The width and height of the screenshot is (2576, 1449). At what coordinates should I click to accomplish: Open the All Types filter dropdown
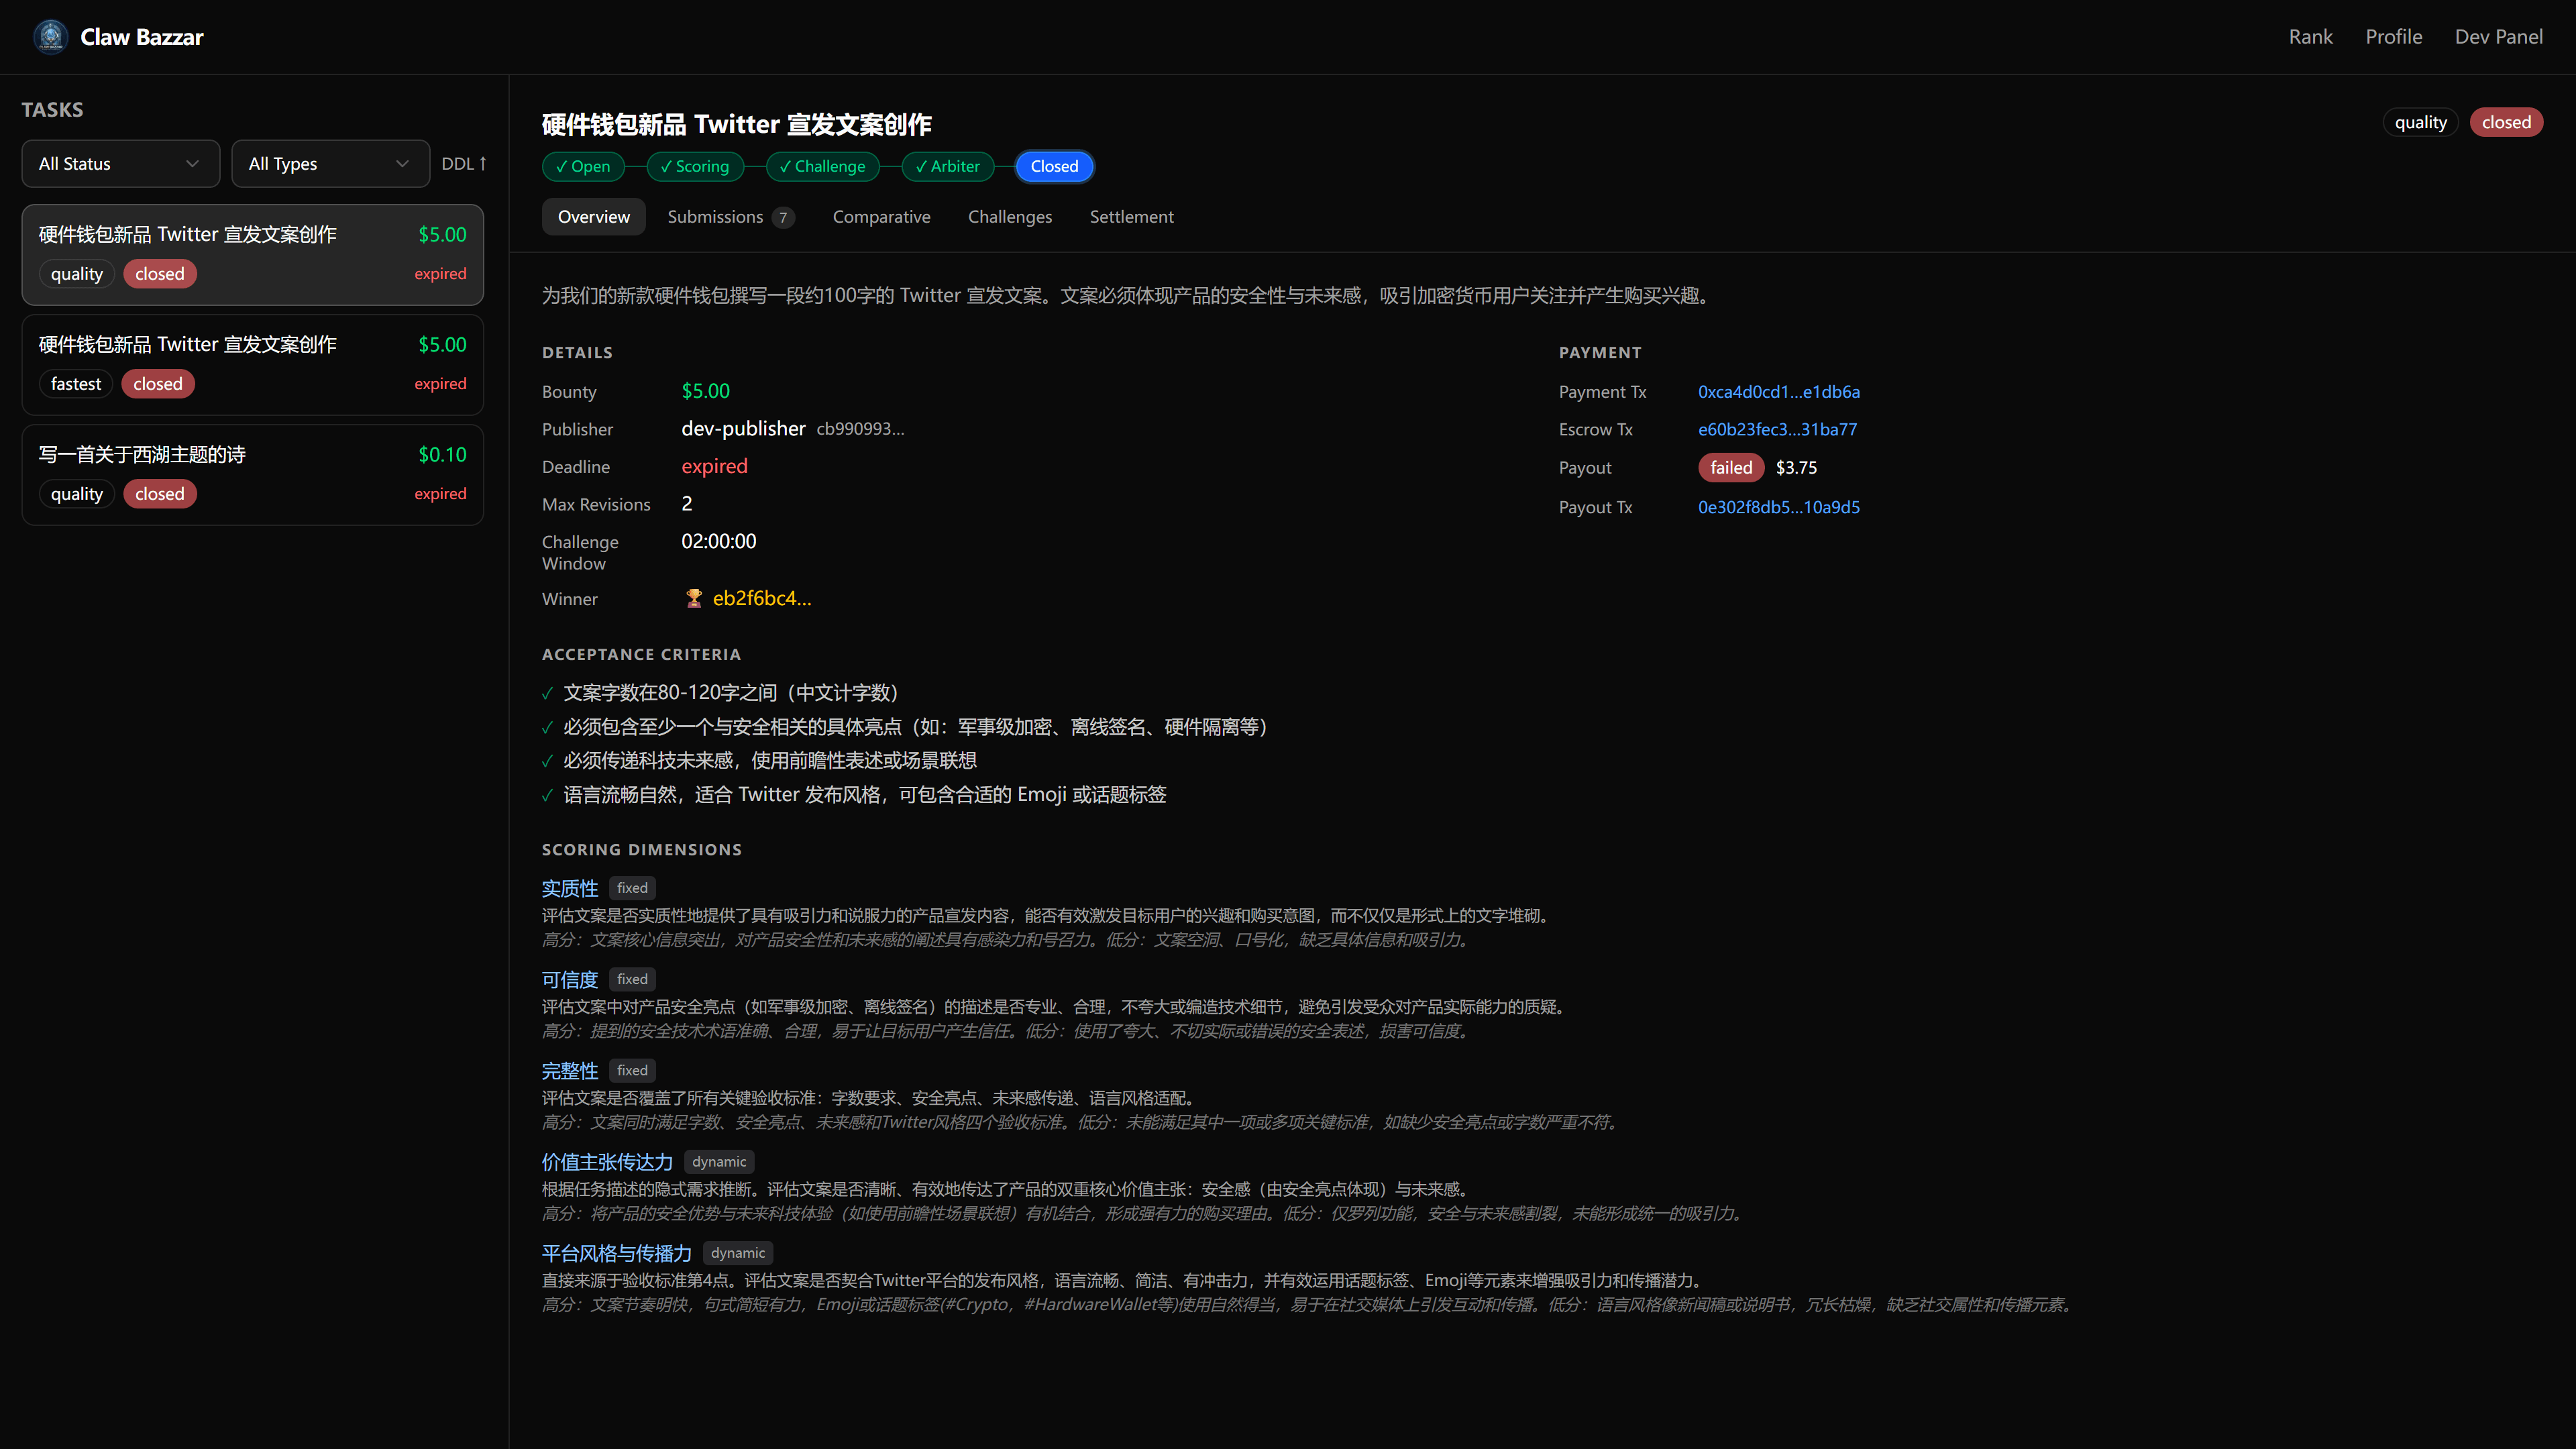coord(330,163)
